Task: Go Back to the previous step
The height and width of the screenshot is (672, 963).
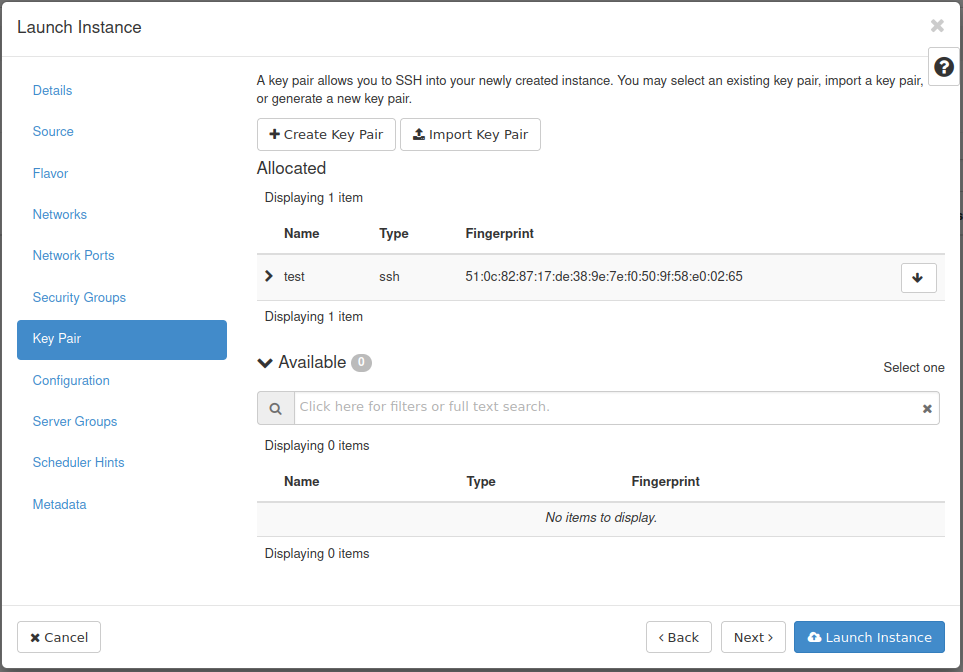Action: coord(678,637)
